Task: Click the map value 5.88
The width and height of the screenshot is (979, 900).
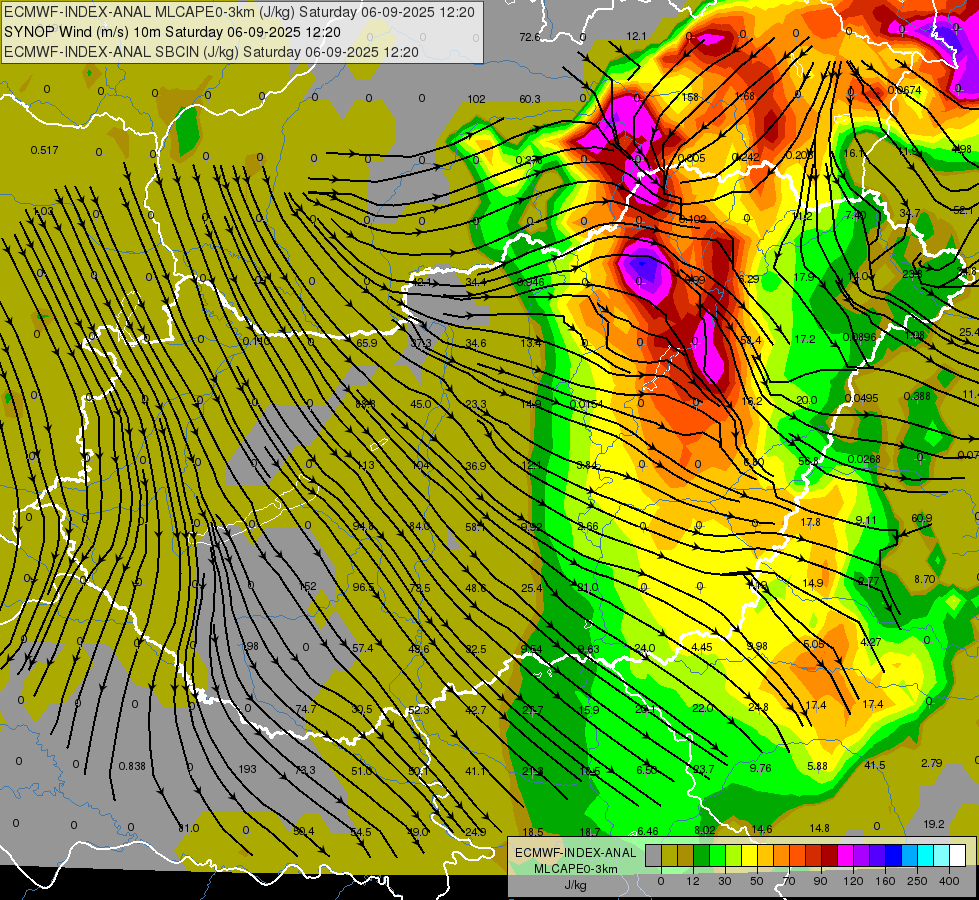Action: click(x=817, y=766)
